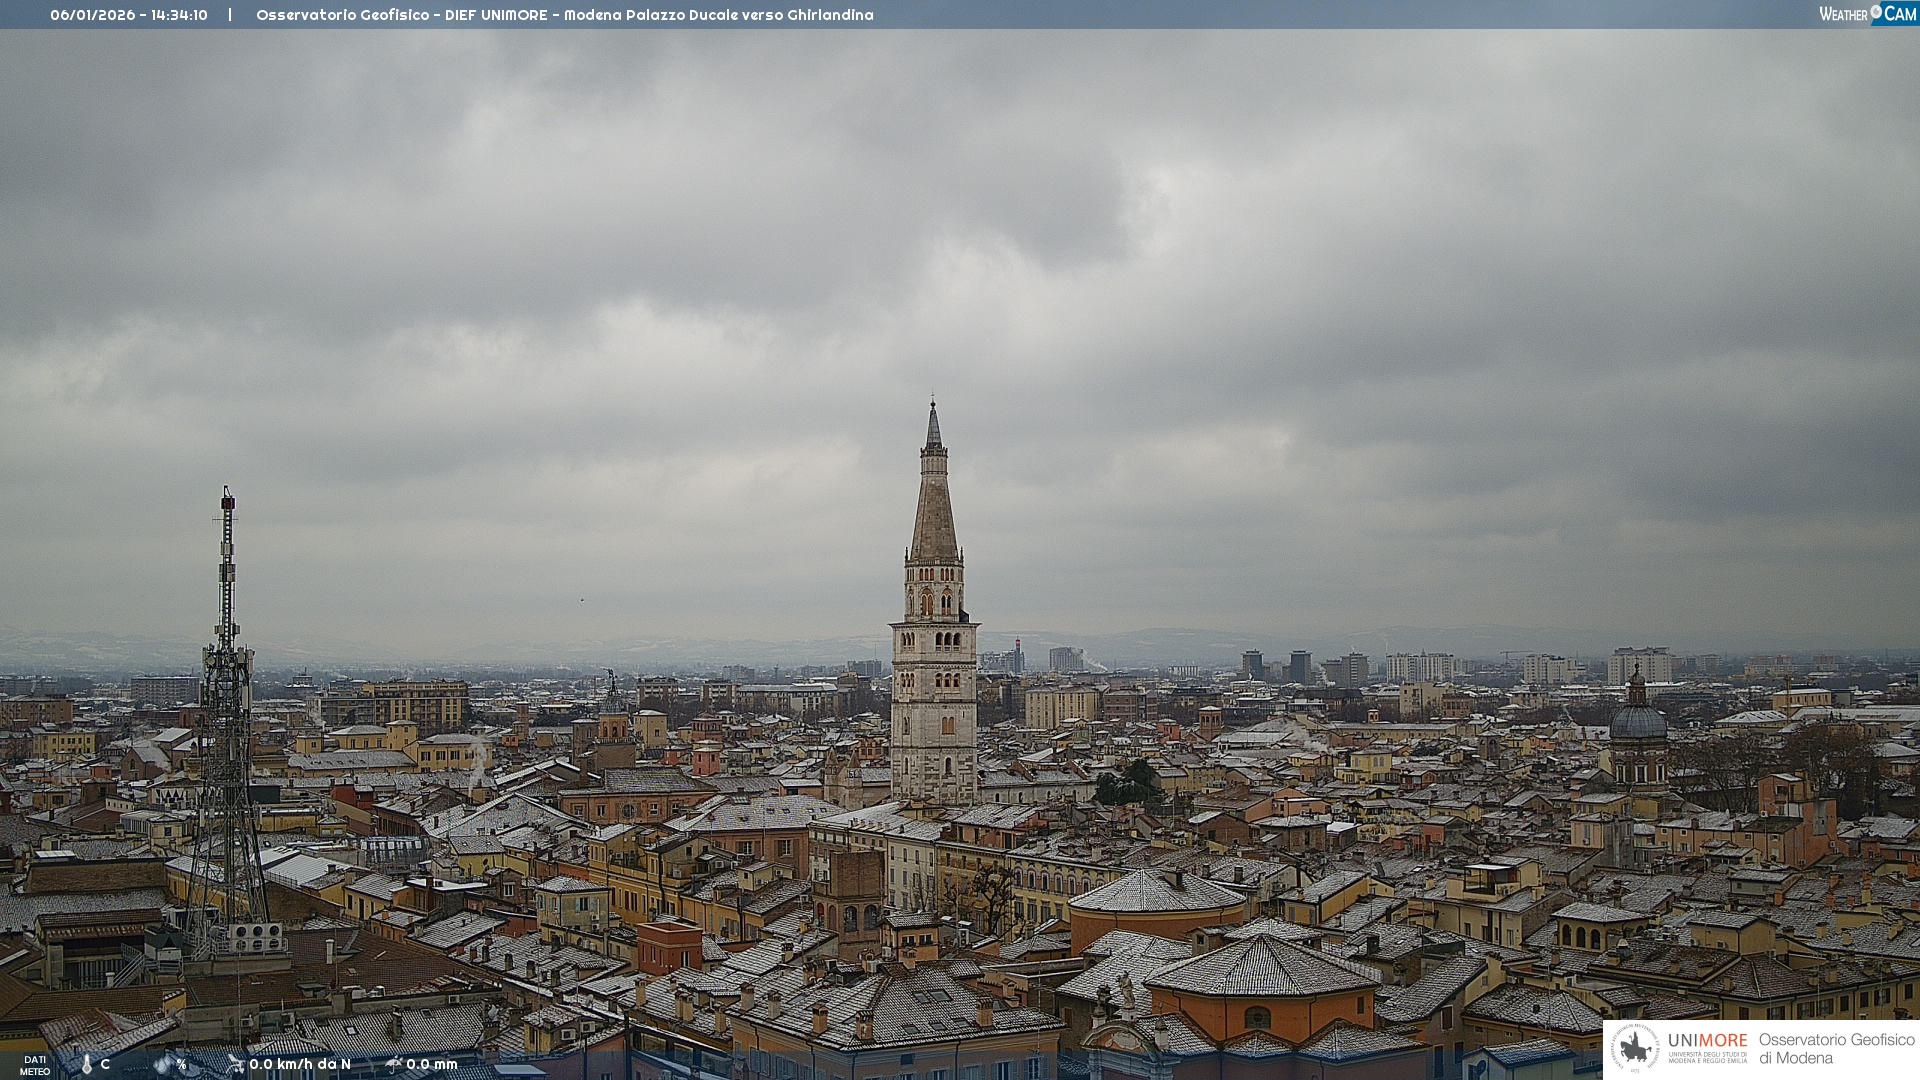Screen dimensions: 1920x1080
Task: Click the UNIMORE university crest emblem
Action: point(1636,1048)
